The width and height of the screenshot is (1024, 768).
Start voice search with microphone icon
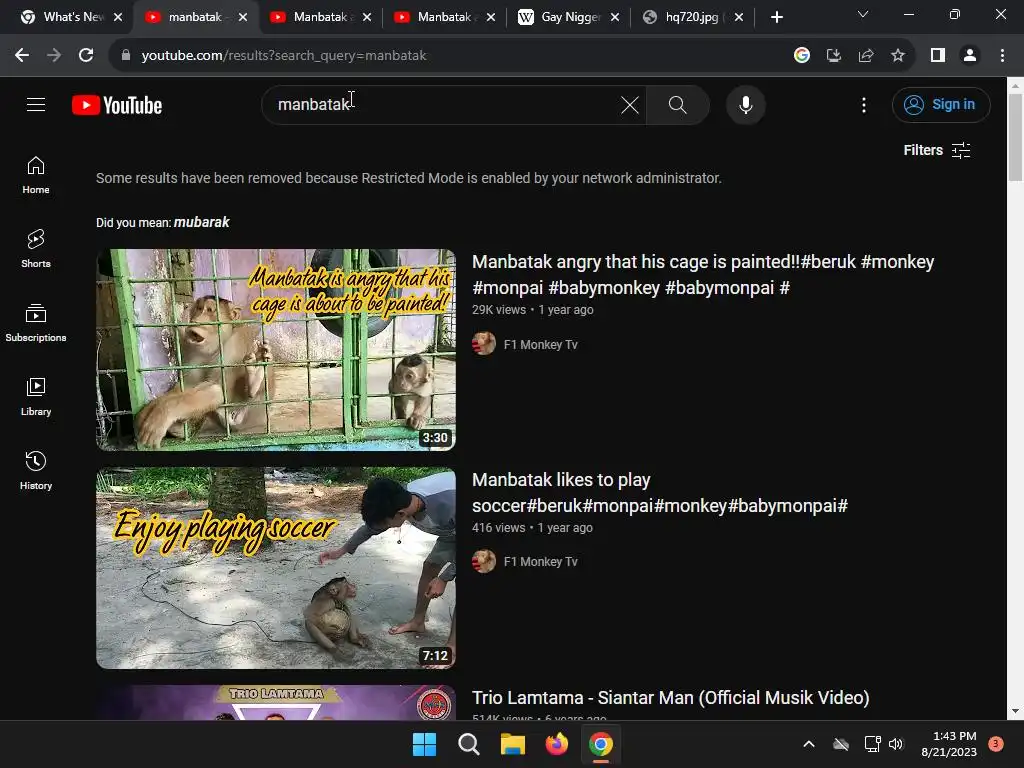745,104
